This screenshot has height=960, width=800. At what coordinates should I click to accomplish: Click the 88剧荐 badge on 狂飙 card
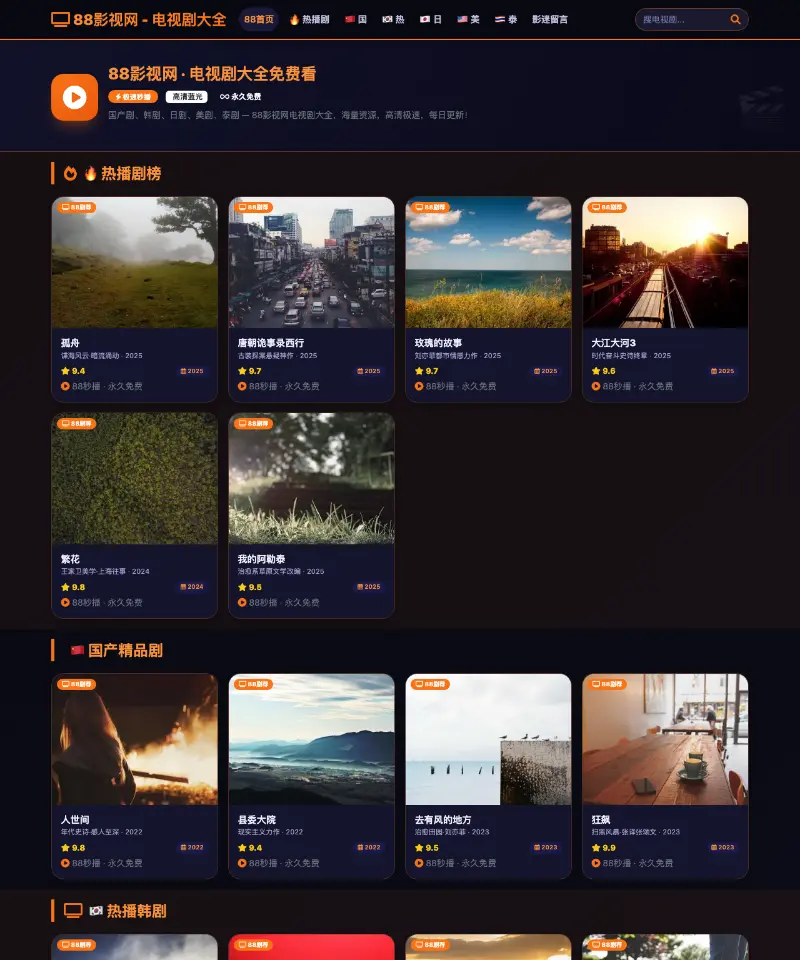tap(607, 684)
